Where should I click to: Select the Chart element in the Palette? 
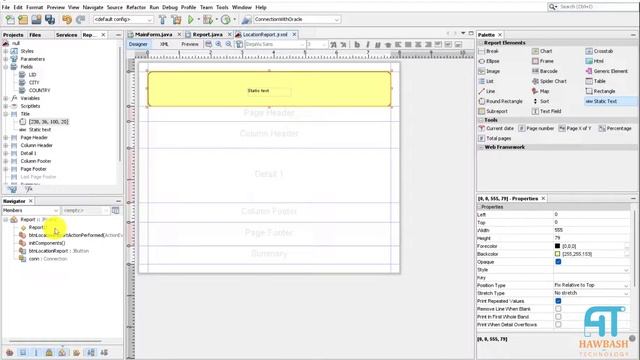[542, 51]
